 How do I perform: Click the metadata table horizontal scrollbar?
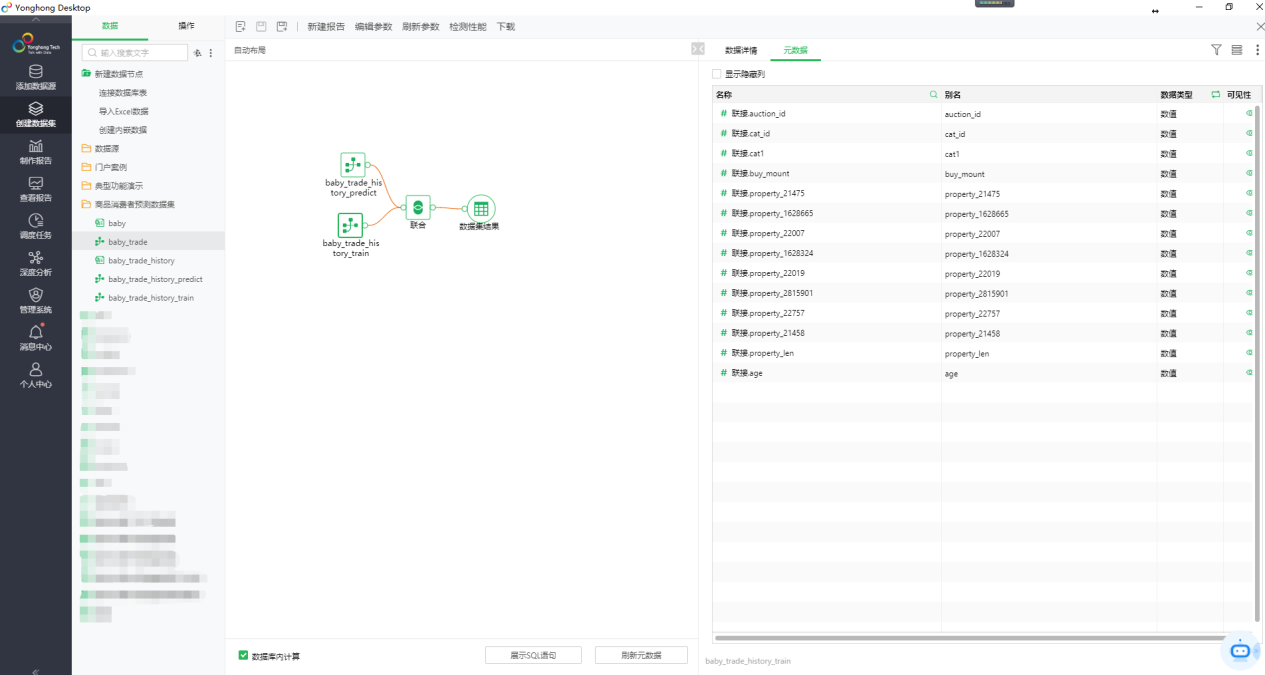point(970,637)
